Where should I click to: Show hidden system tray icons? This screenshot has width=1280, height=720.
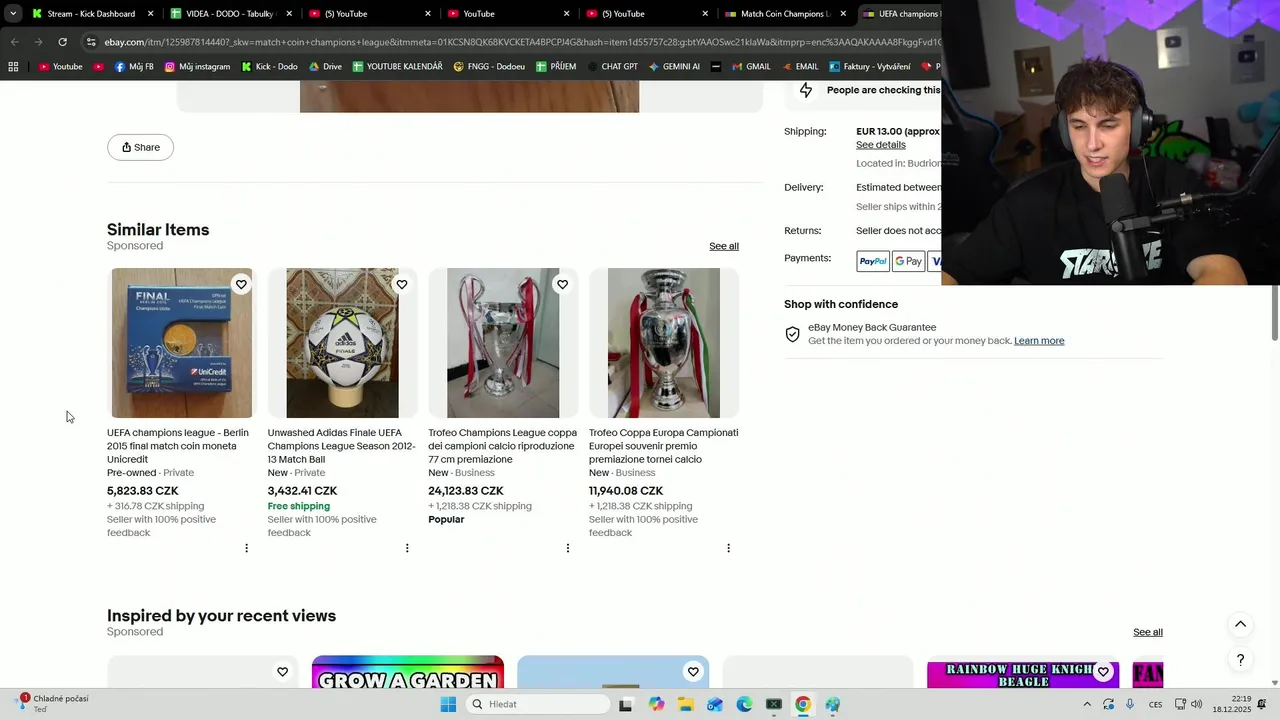(x=1087, y=704)
